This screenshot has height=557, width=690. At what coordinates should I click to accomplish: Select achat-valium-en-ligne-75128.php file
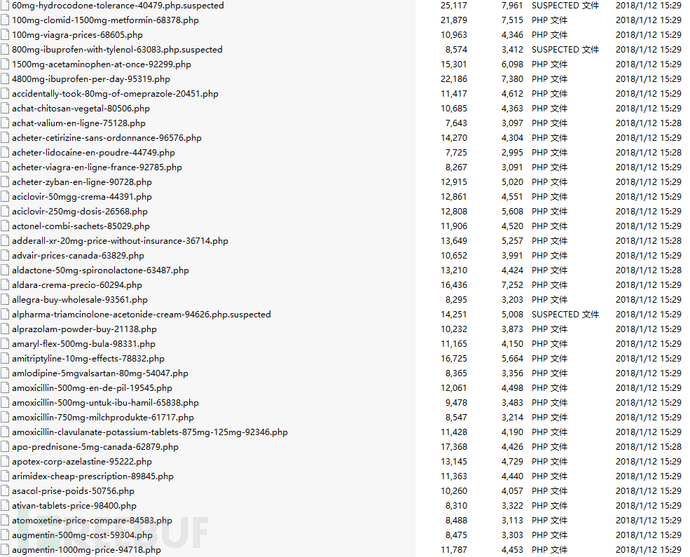point(79,123)
